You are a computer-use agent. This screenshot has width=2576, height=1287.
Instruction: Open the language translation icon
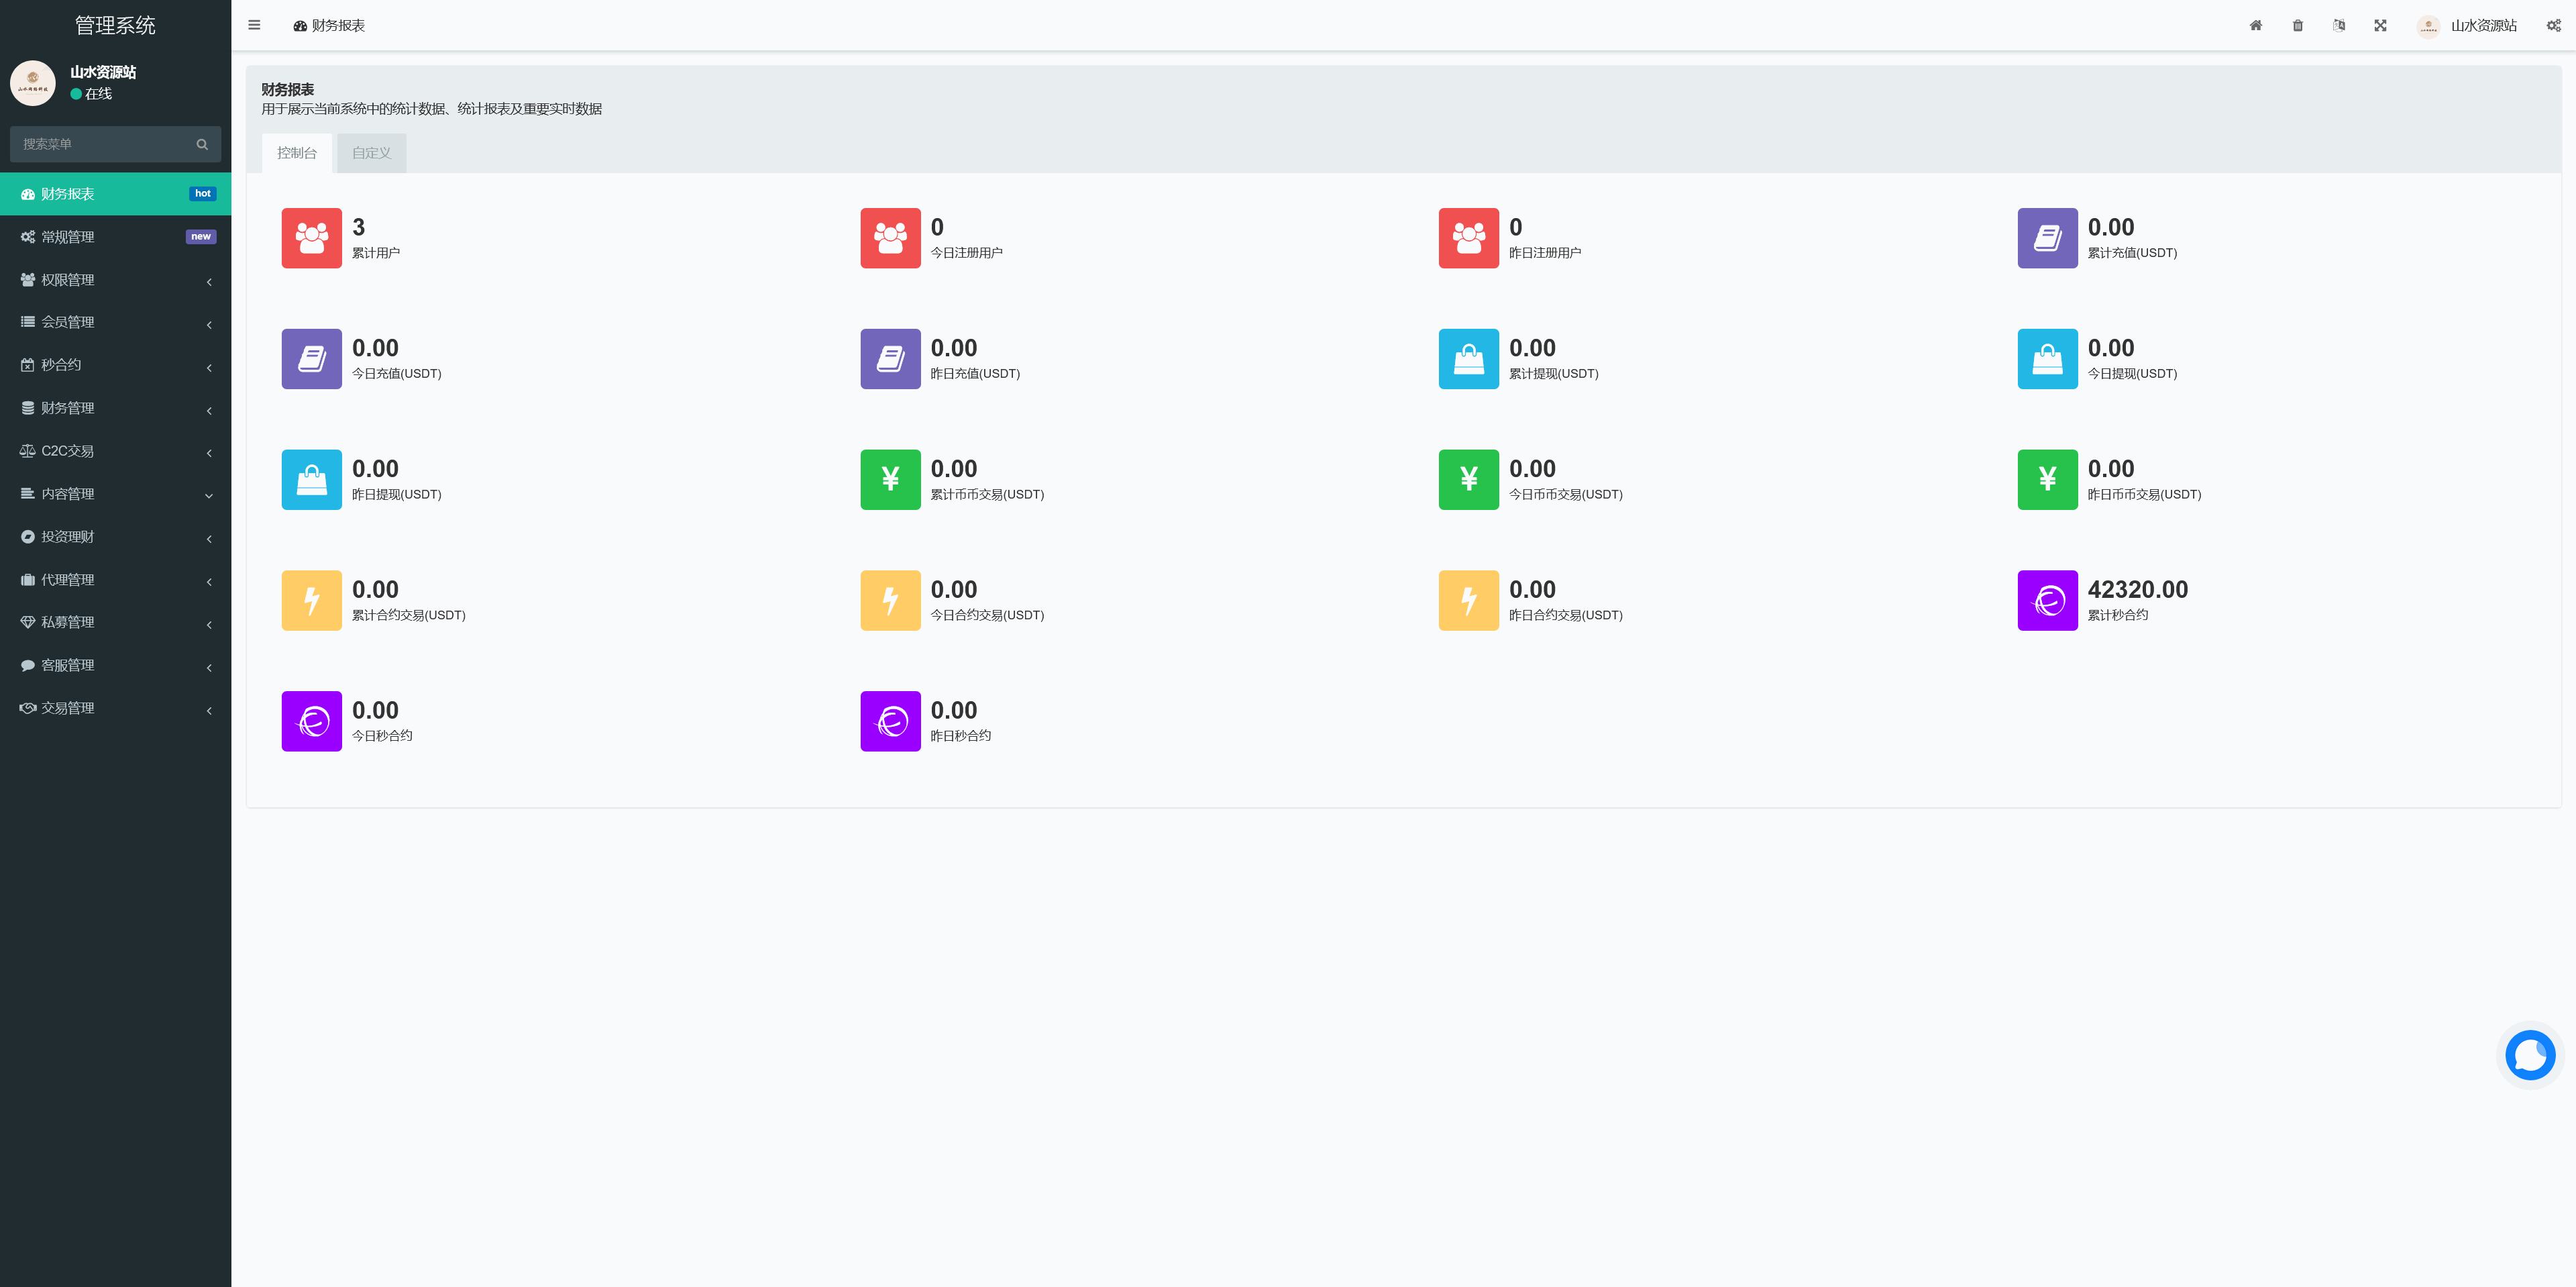(x=2339, y=26)
